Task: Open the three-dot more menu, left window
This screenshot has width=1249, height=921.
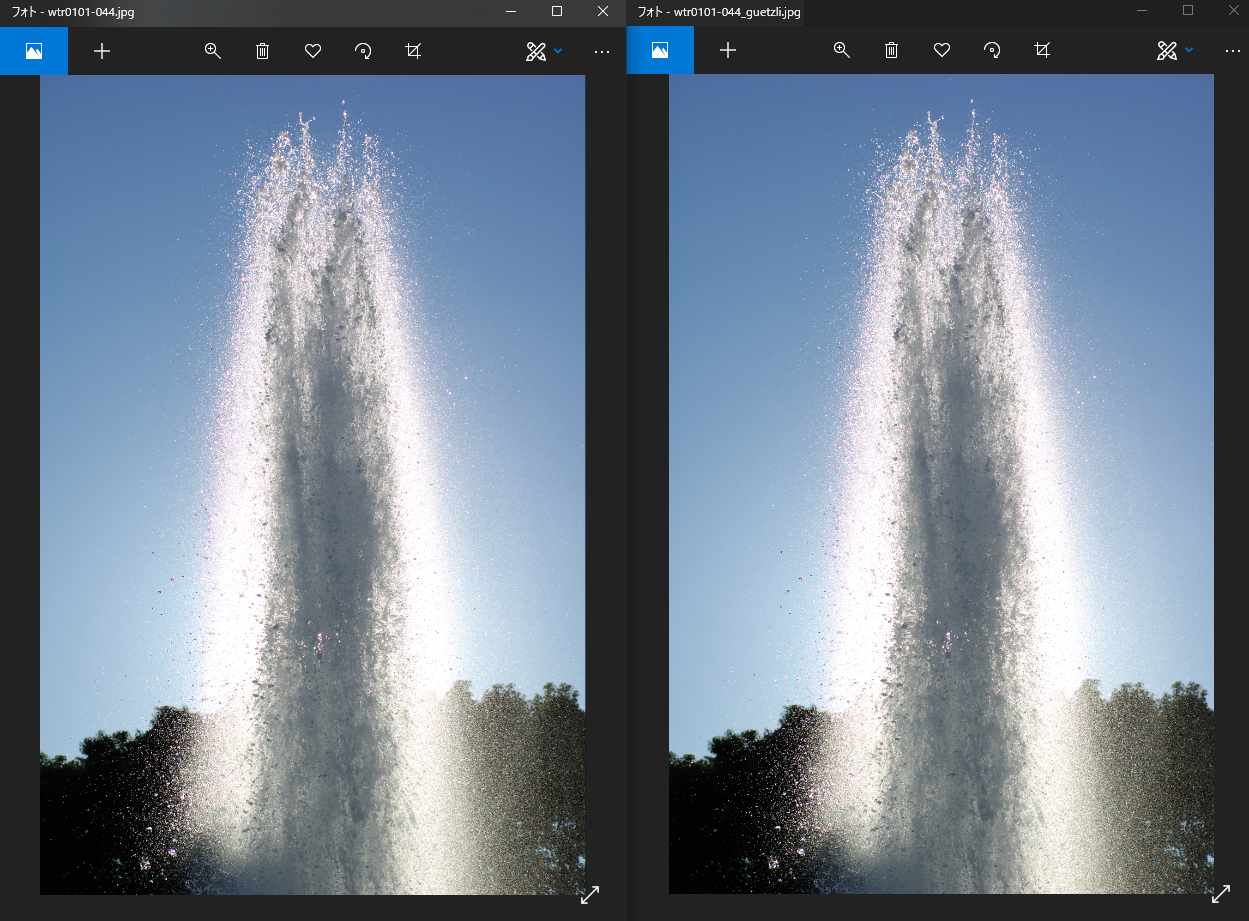Action: click(x=602, y=51)
